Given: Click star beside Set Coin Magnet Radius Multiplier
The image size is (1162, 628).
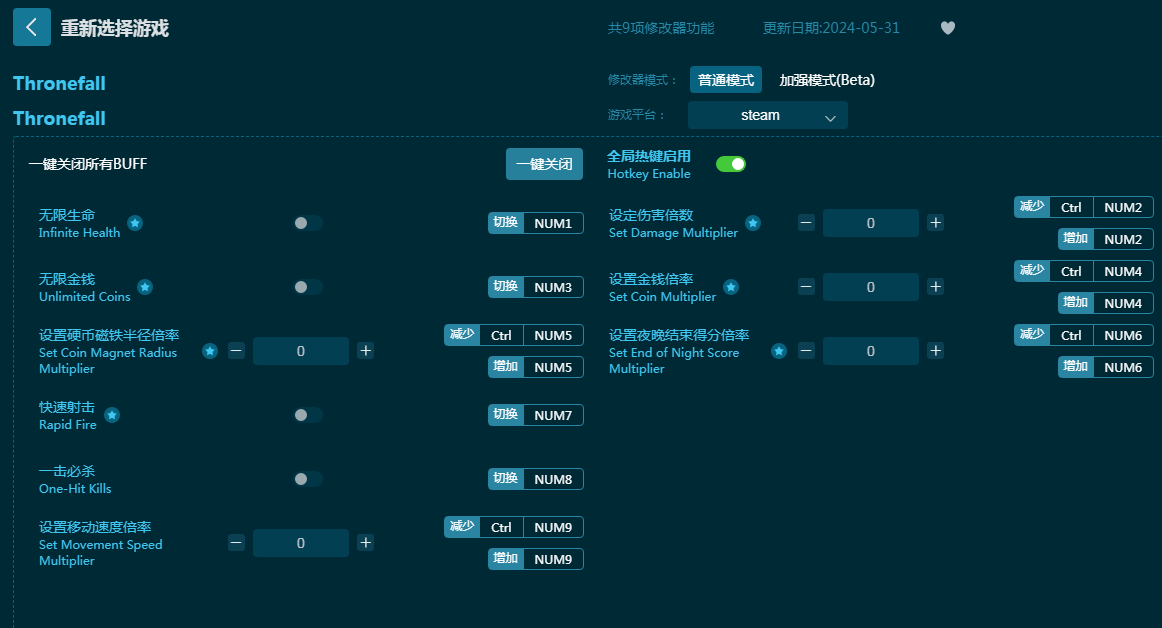Looking at the screenshot, I should (210, 351).
